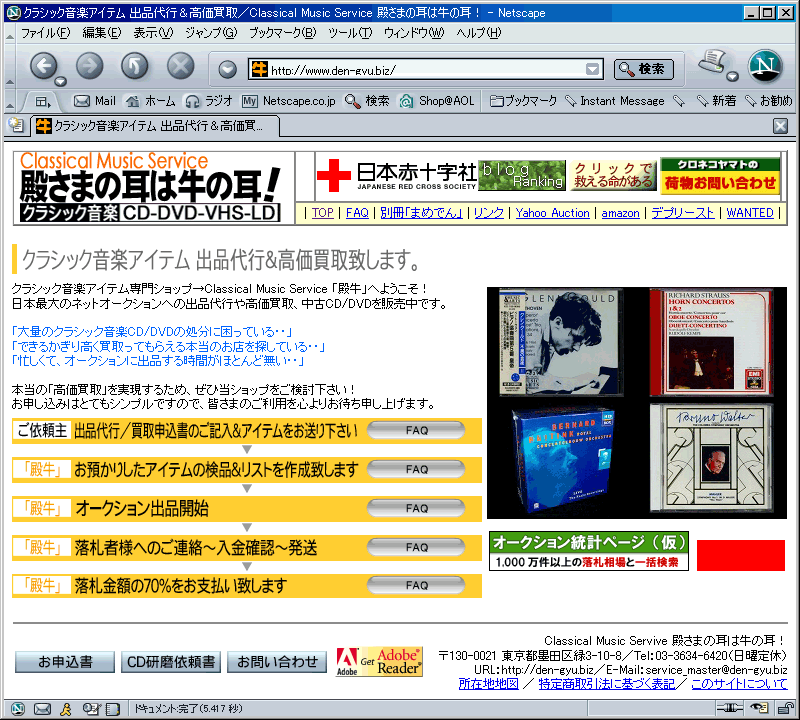Click FAQ button for 落札金額の70% row
800x720 pixels.
click(416, 585)
